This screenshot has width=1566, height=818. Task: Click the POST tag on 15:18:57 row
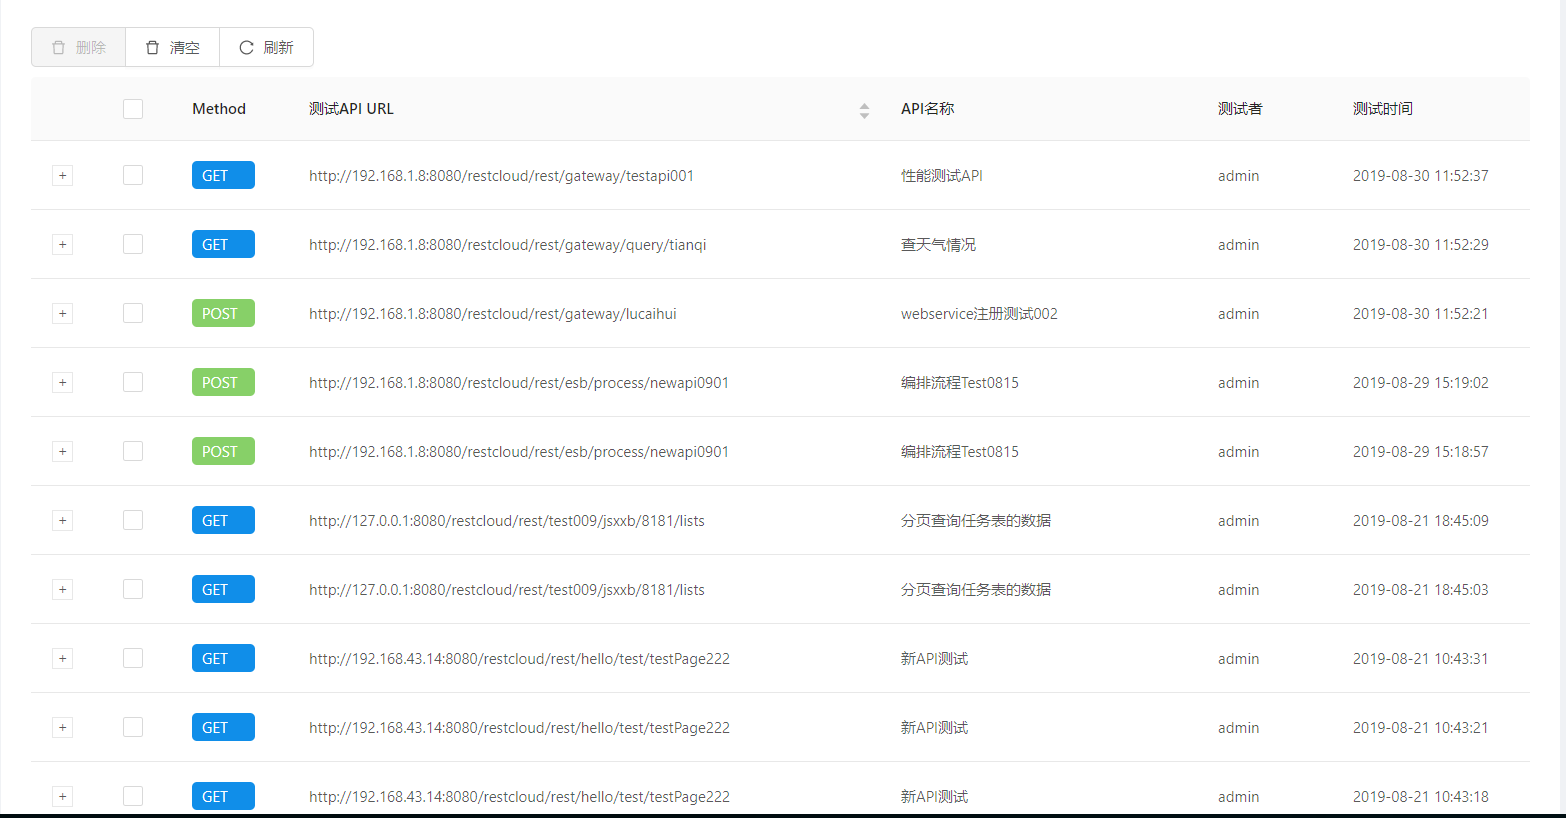click(x=223, y=451)
